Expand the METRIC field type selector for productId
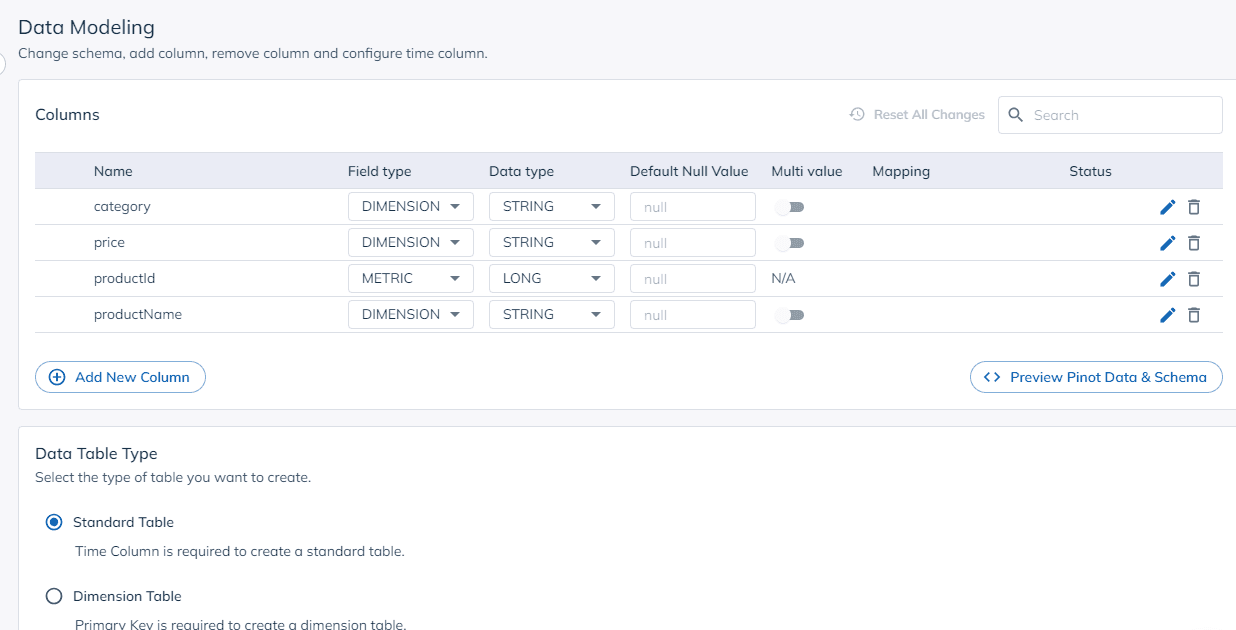 410,278
